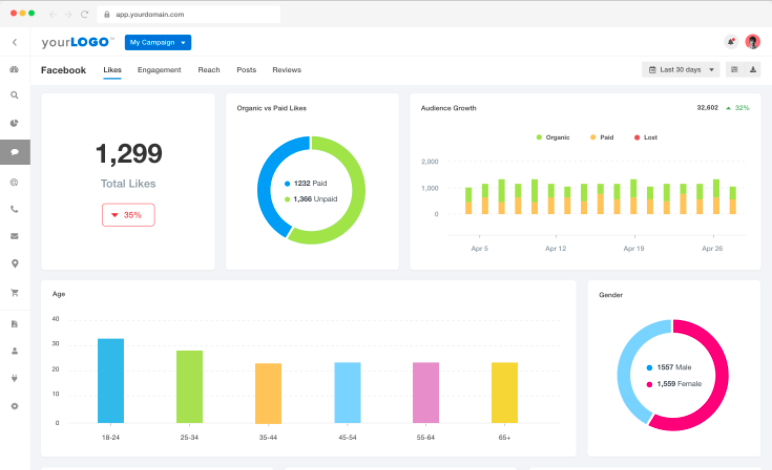Click the 25-34 age bar
772x470 pixels.
point(190,386)
